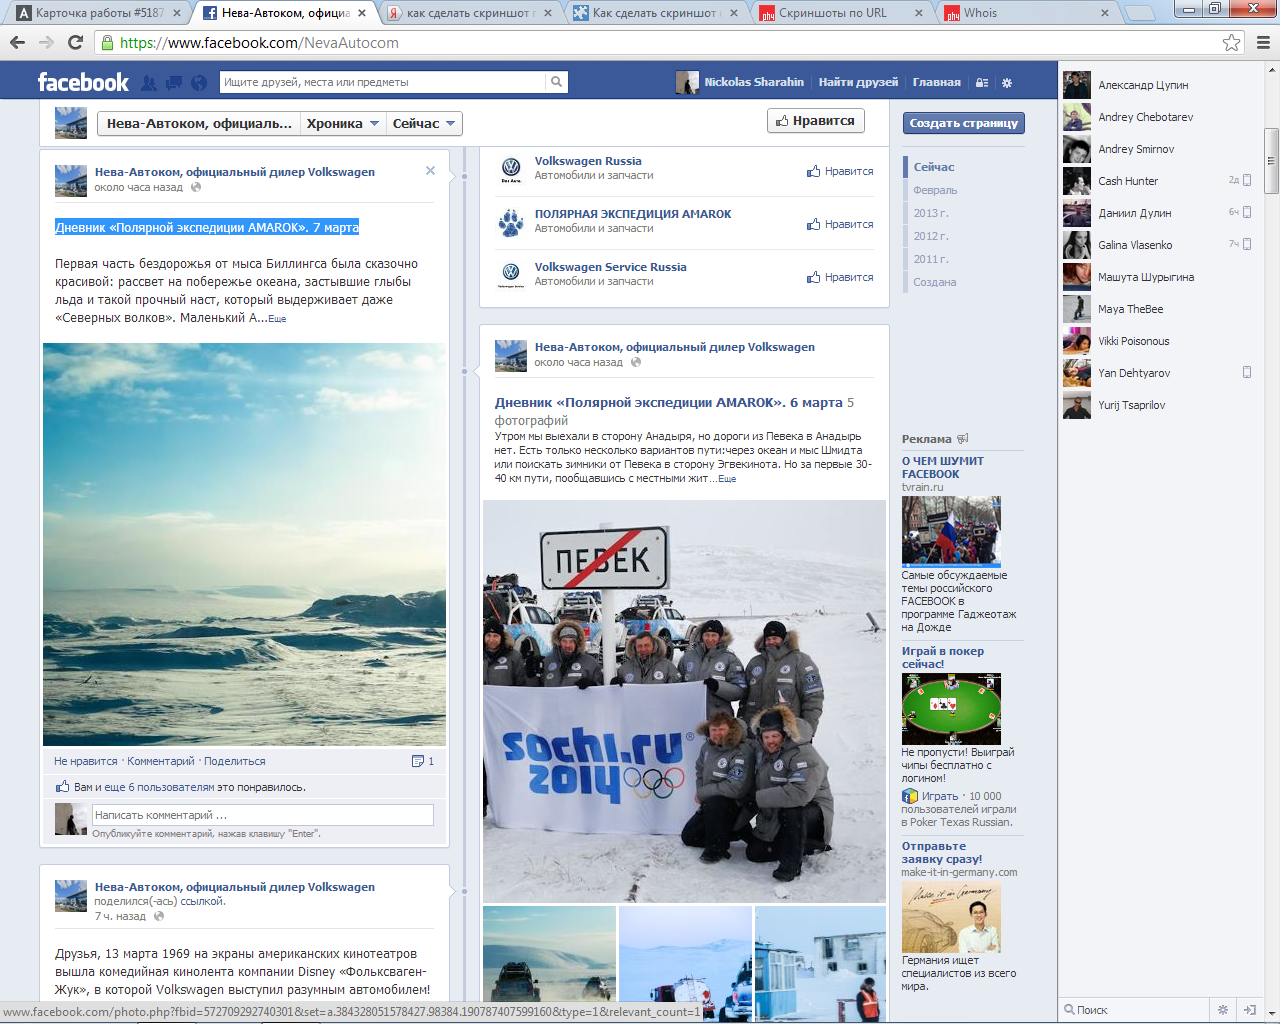Switch to как сделать скриншот Yandex tab

click(469, 13)
